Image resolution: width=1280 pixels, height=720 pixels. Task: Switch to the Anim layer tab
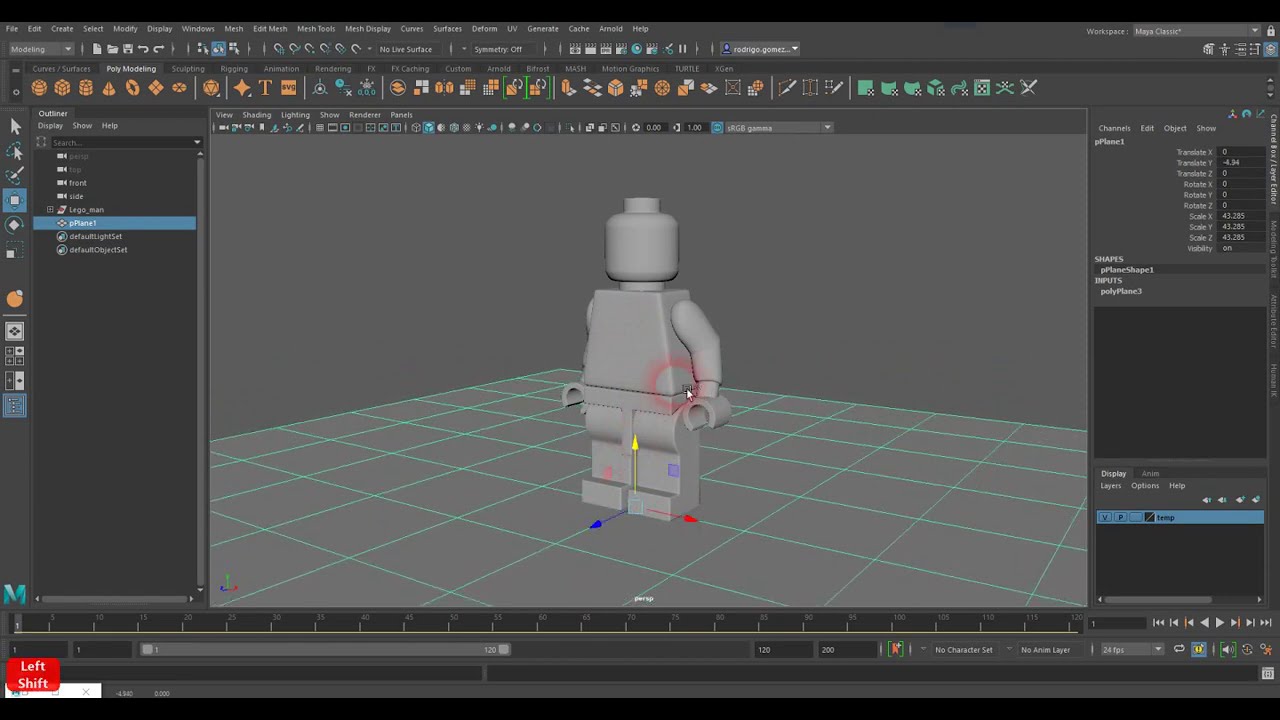pyautogui.click(x=1150, y=474)
